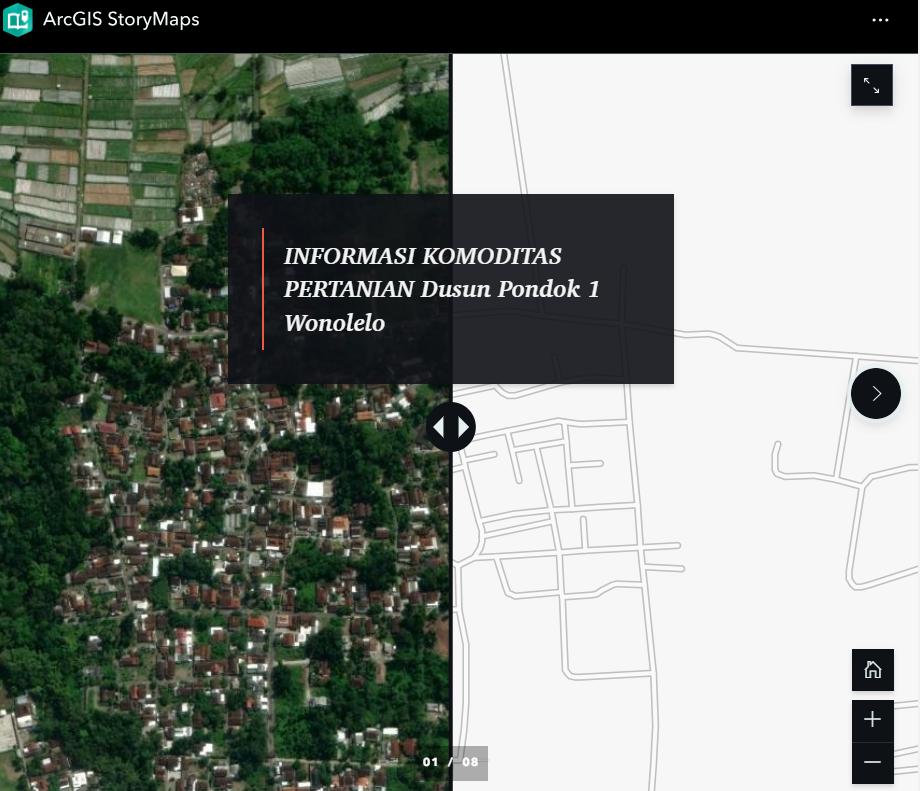Click the ArcGIS StoryMaps logo icon
This screenshot has height=791, width=920.
click(18, 19)
